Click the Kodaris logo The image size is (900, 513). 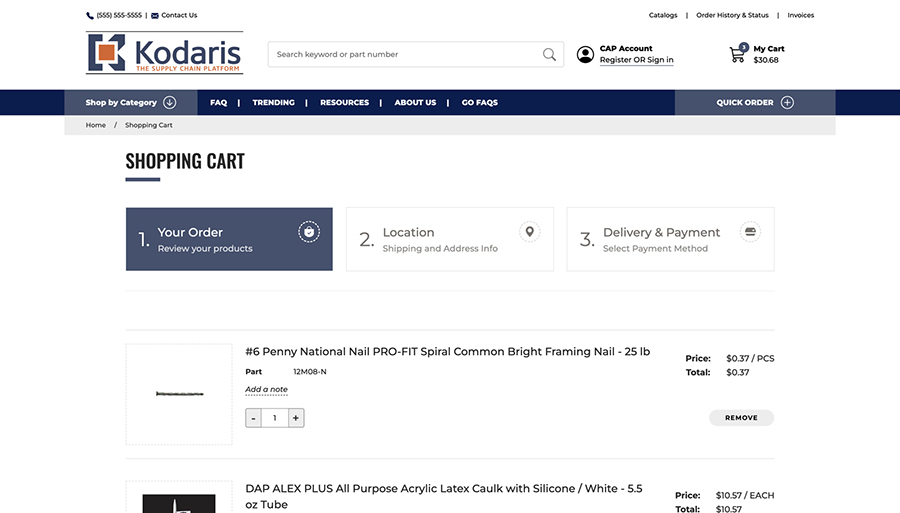click(164, 53)
